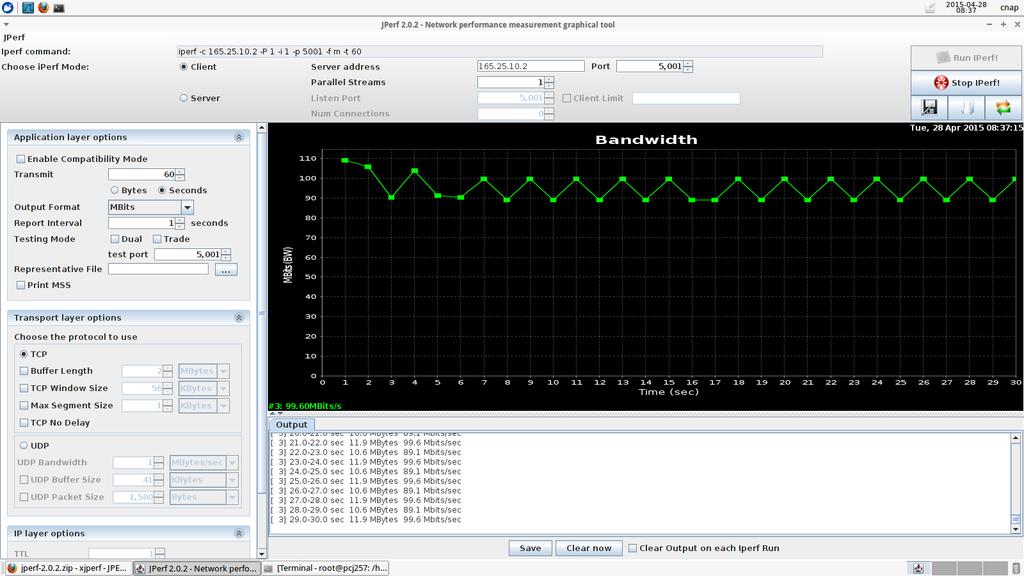Image resolution: width=1024 pixels, height=576 pixels.
Task: Launch the terminal from the top panel
Action: [x=59, y=8]
